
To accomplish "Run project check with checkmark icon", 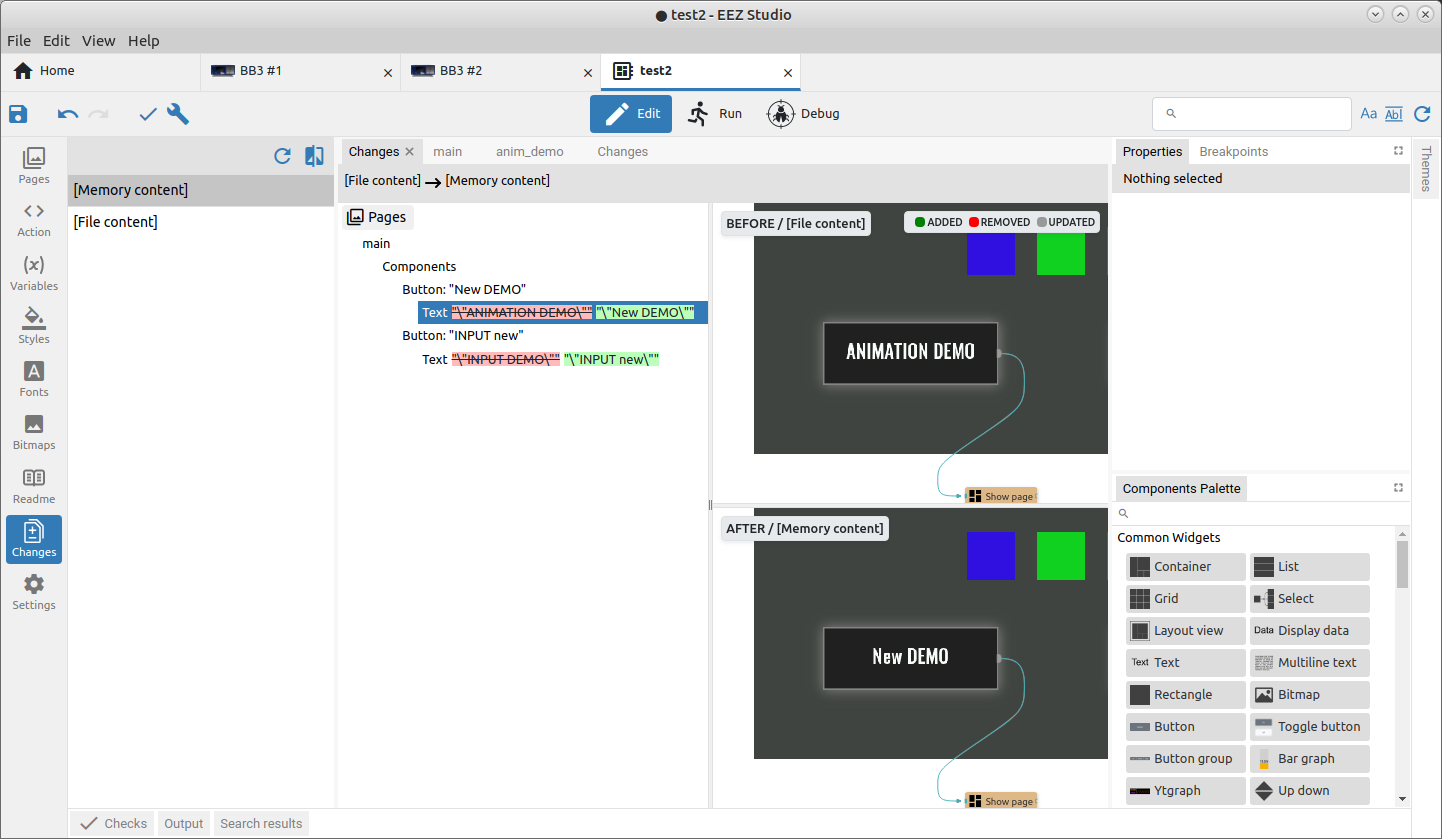I will 148,114.
